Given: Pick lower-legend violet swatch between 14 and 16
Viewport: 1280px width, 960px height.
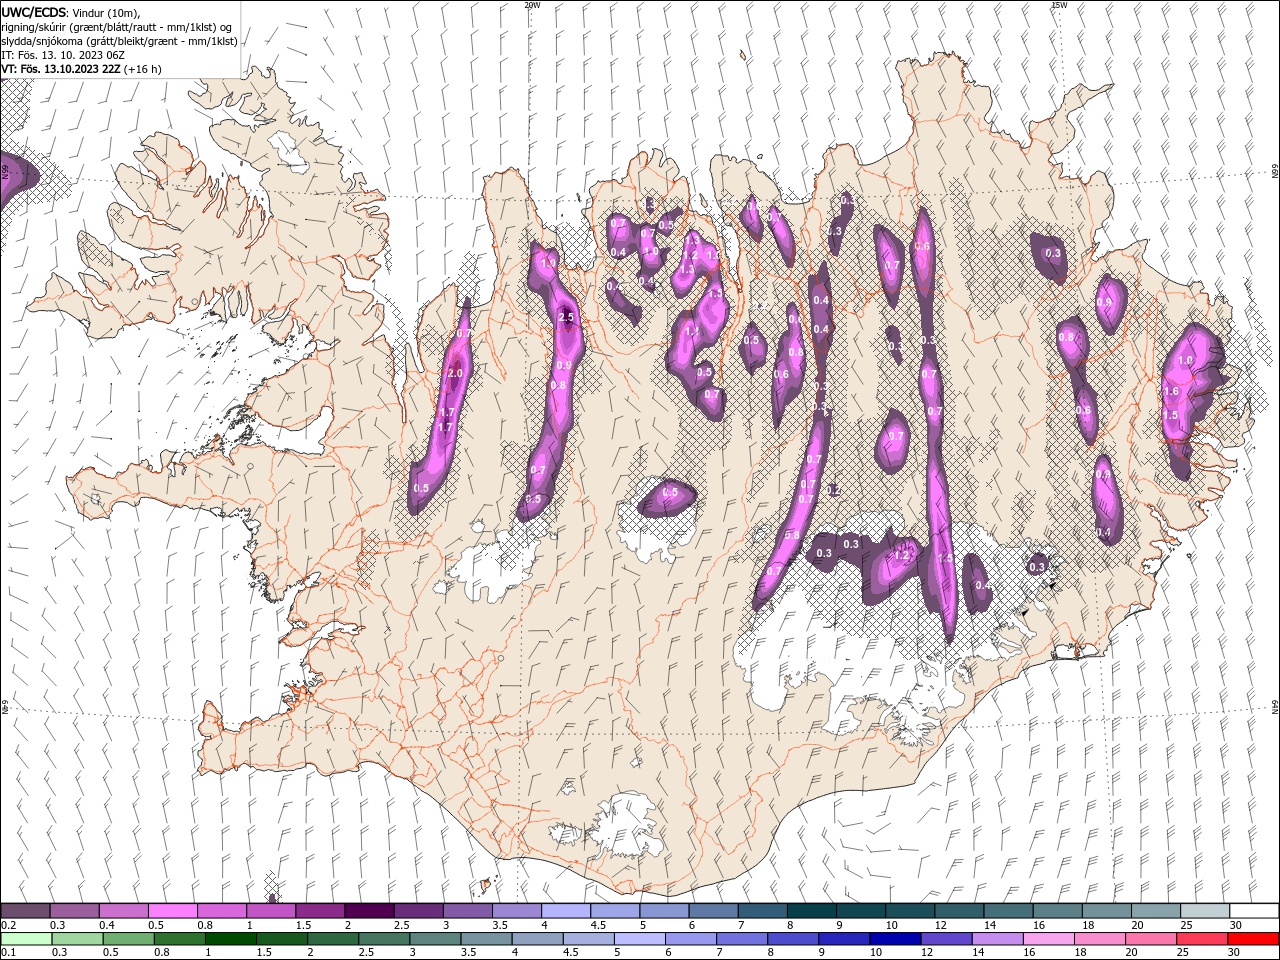Looking at the screenshot, I should coord(996,939).
